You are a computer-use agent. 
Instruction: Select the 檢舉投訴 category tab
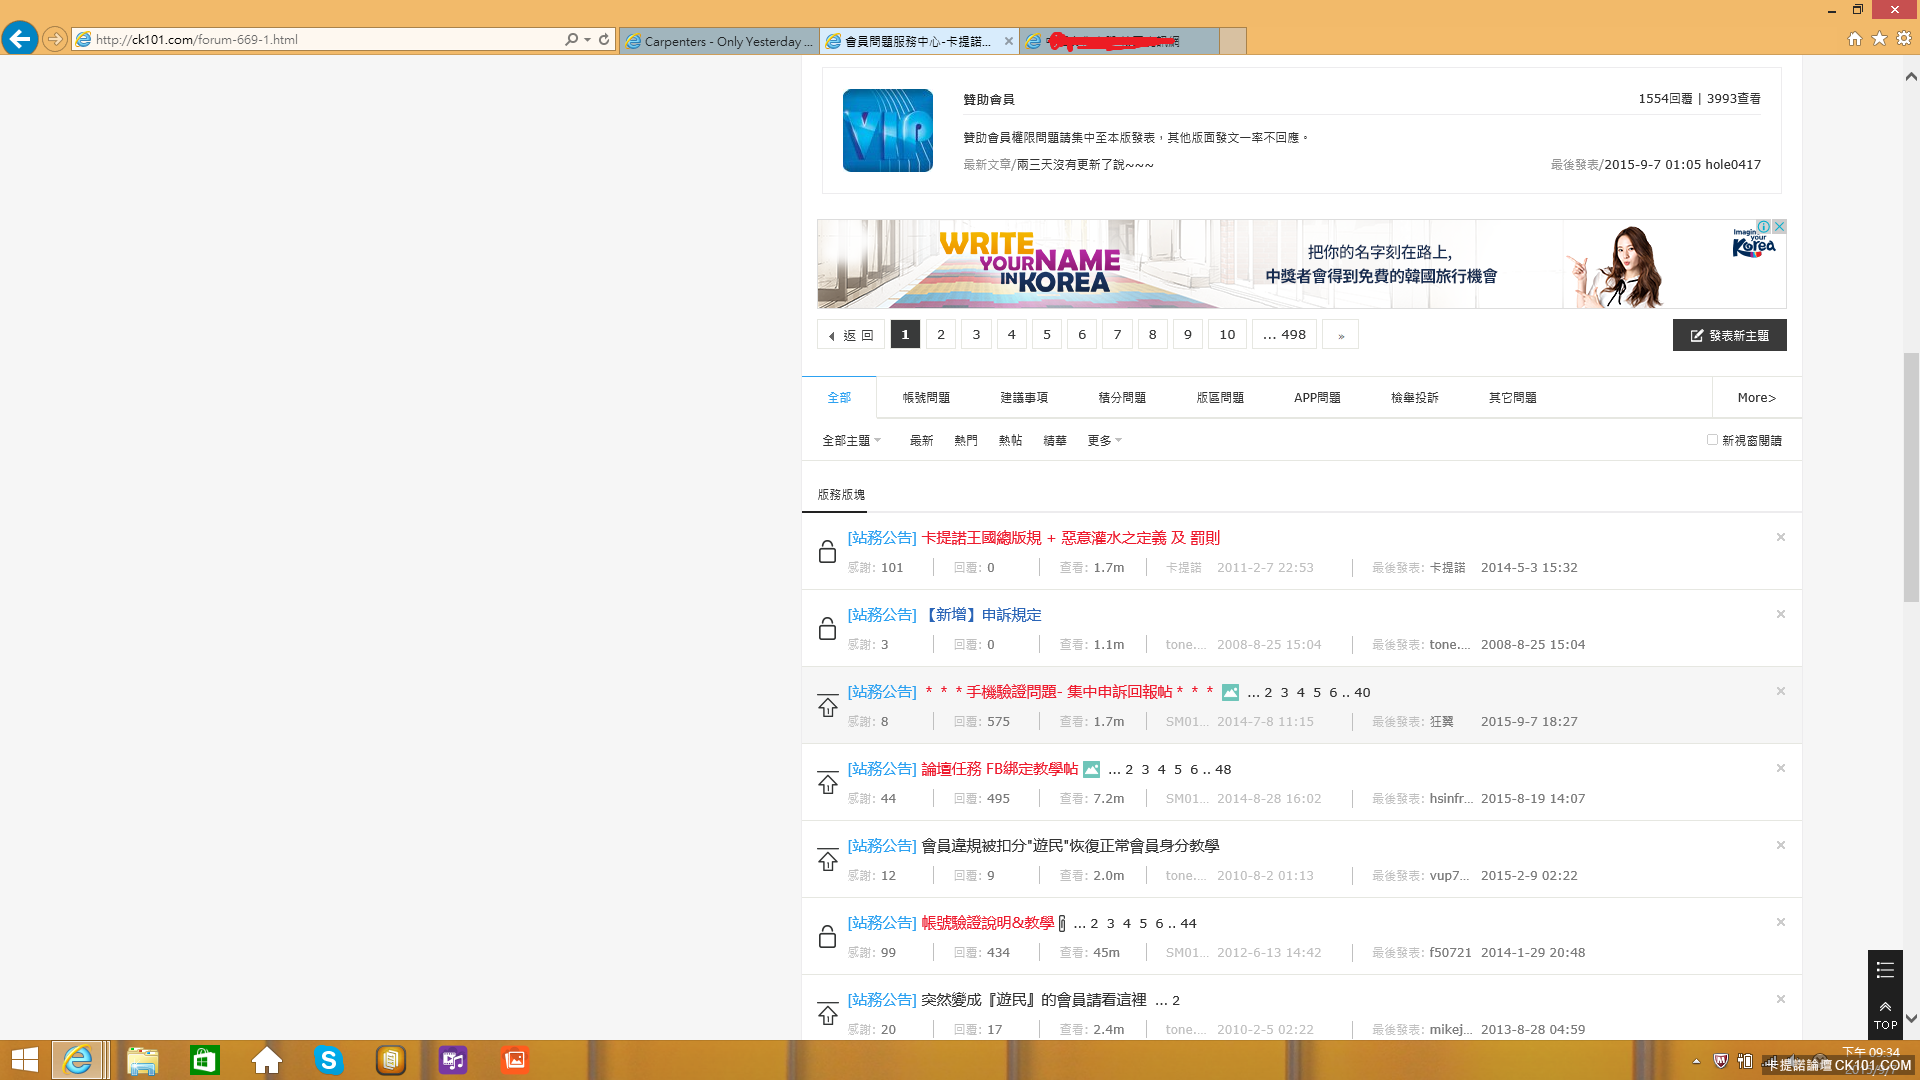click(1414, 397)
